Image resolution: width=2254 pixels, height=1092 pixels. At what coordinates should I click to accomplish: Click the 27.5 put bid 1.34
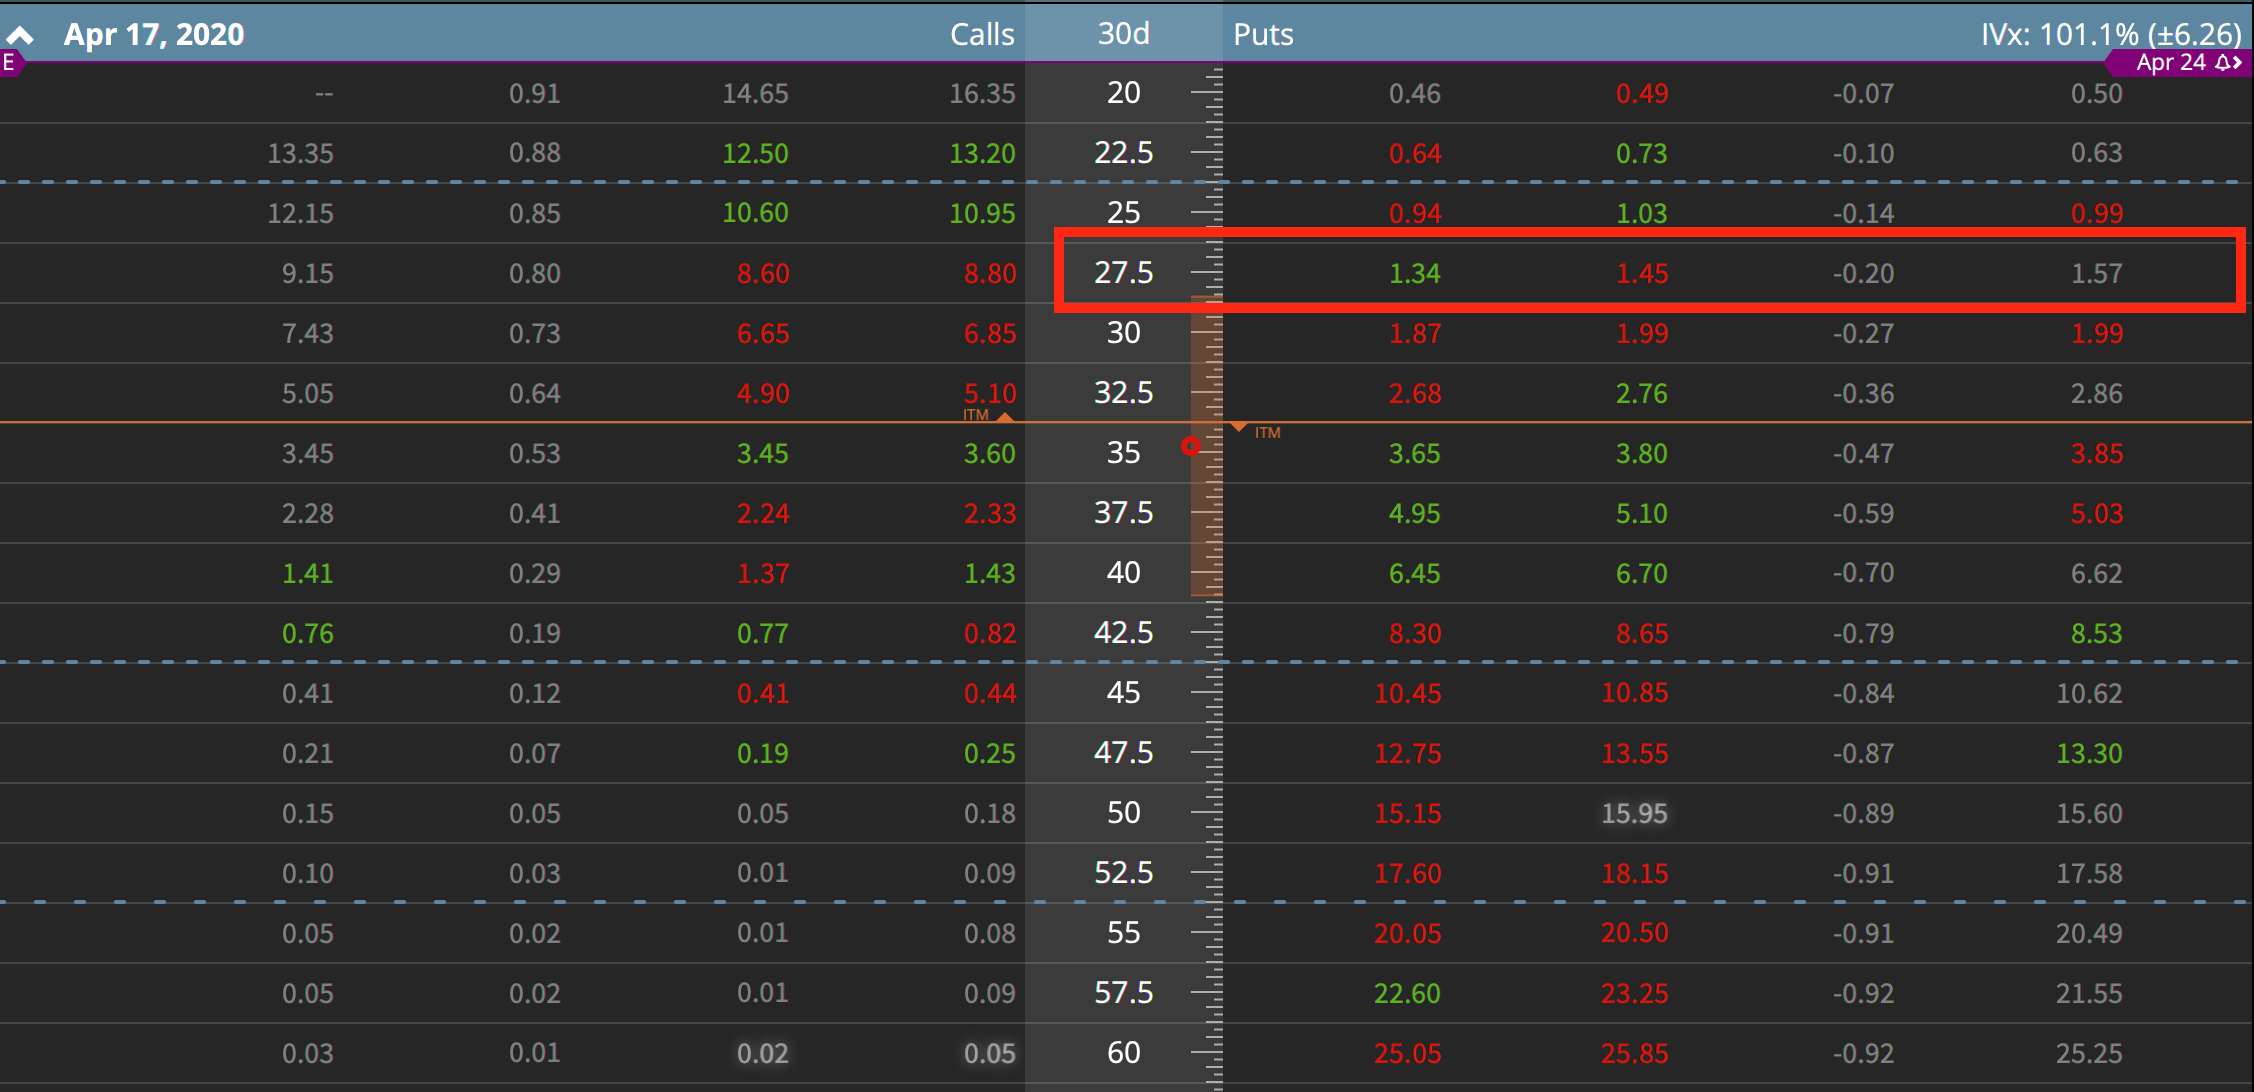point(1414,273)
